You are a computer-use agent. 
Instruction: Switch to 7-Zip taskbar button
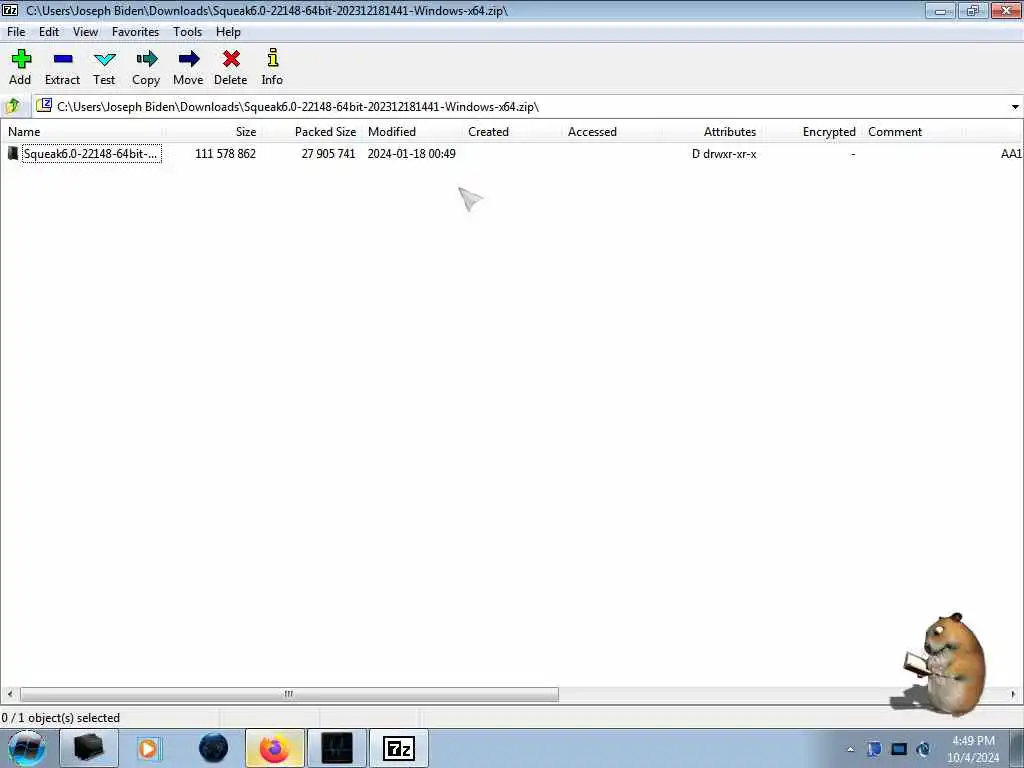coord(398,748)
